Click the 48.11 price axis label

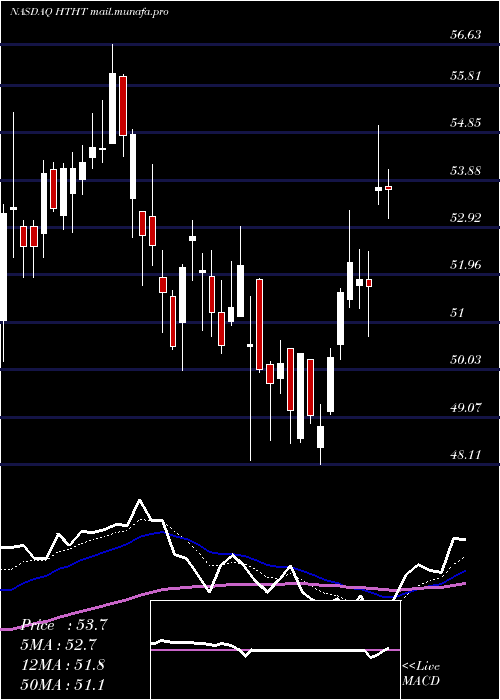(x=466, y=455)
